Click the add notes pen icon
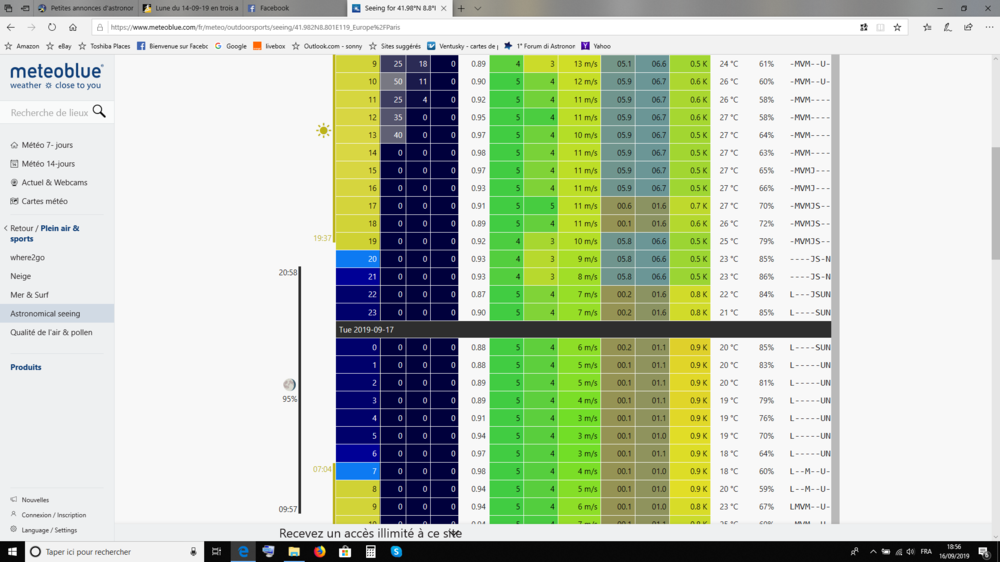The image size is (1000, 562). [948, 27]
